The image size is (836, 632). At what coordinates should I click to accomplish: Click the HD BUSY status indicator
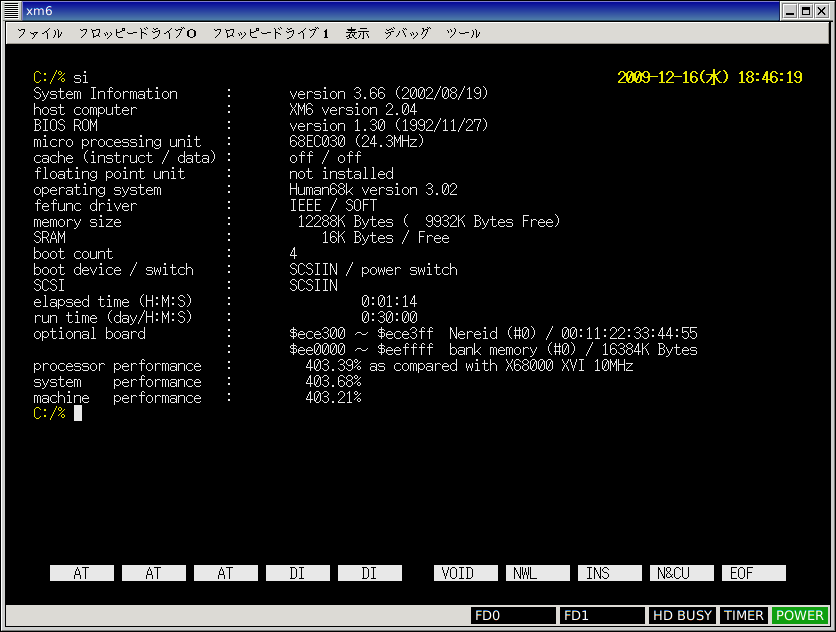682,615
